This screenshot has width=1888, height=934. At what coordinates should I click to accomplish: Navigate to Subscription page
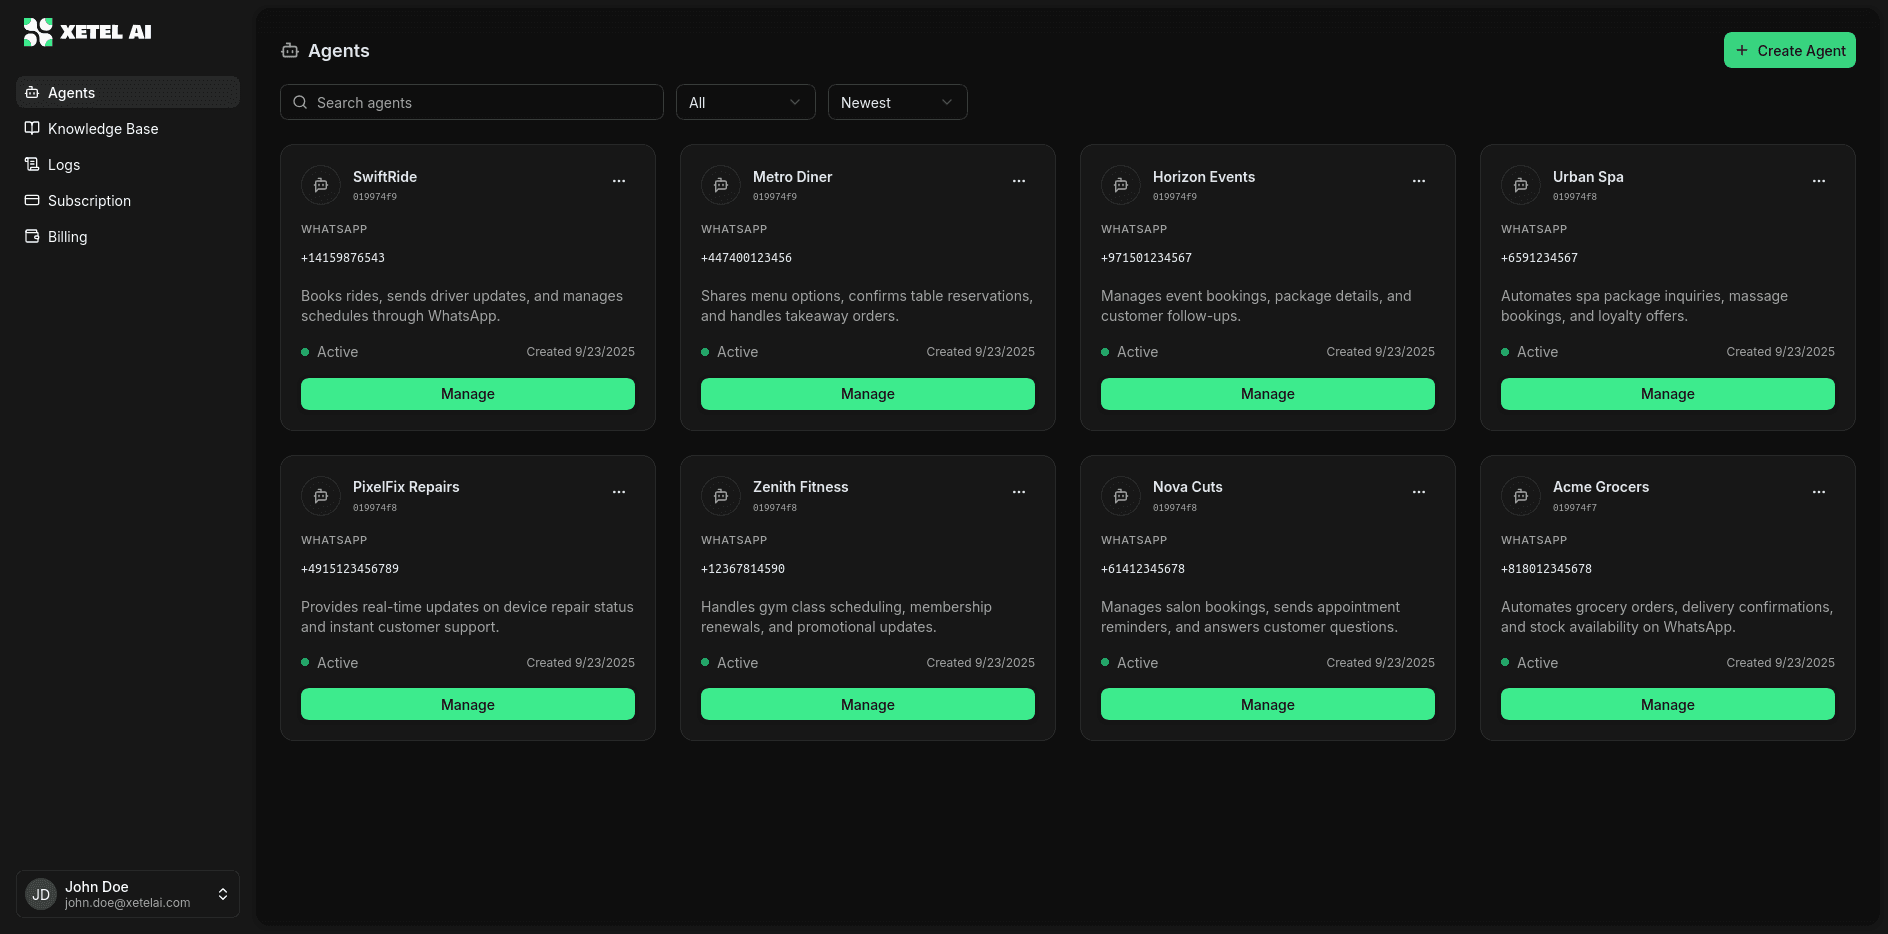[x=89, y=201]
